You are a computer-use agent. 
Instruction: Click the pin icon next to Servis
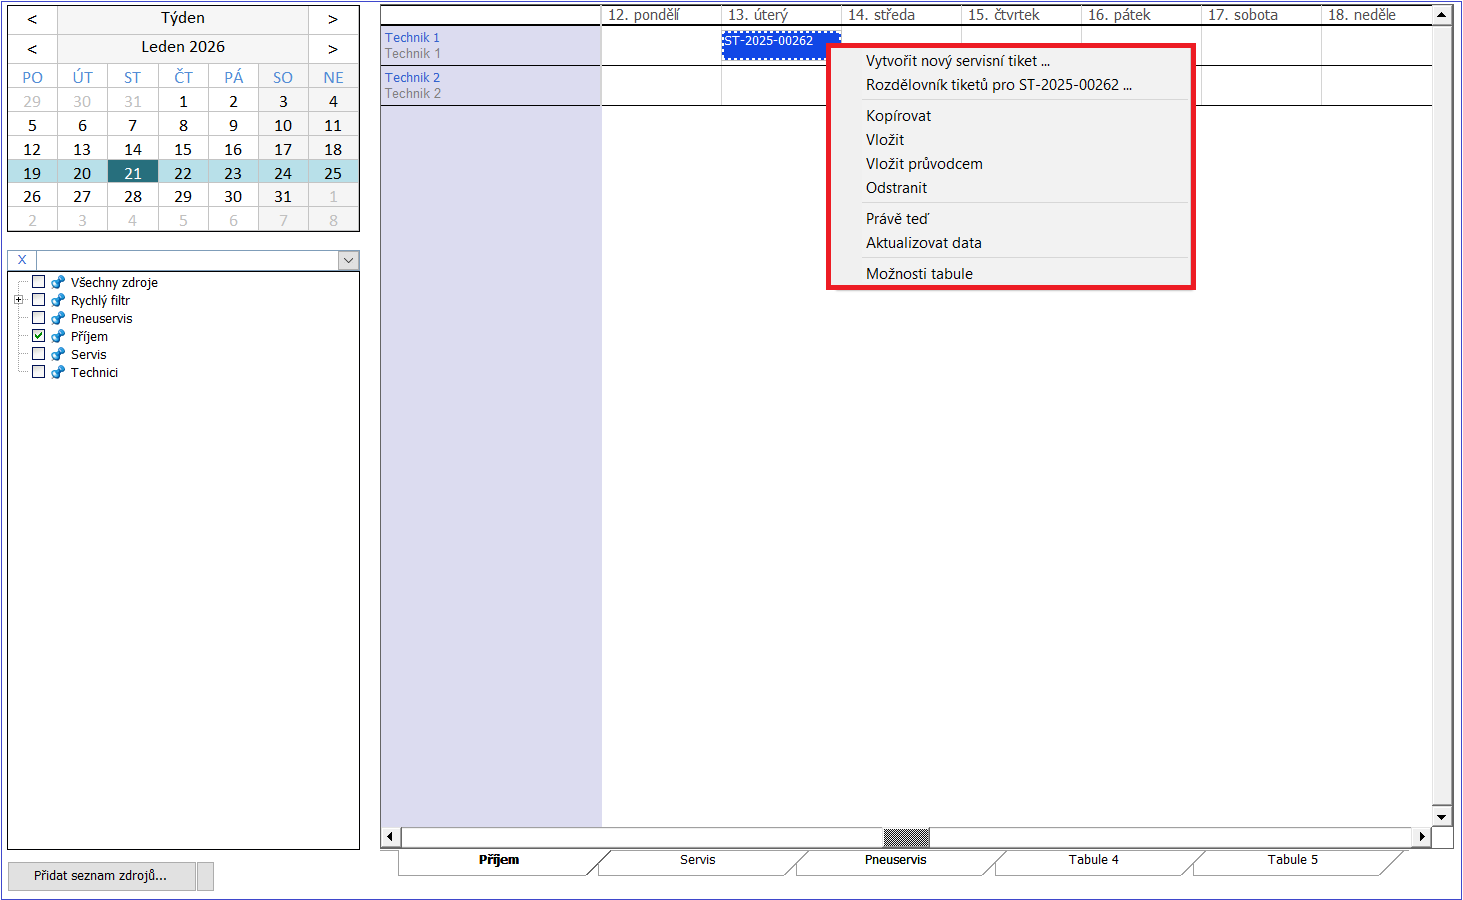click(58, 355)
